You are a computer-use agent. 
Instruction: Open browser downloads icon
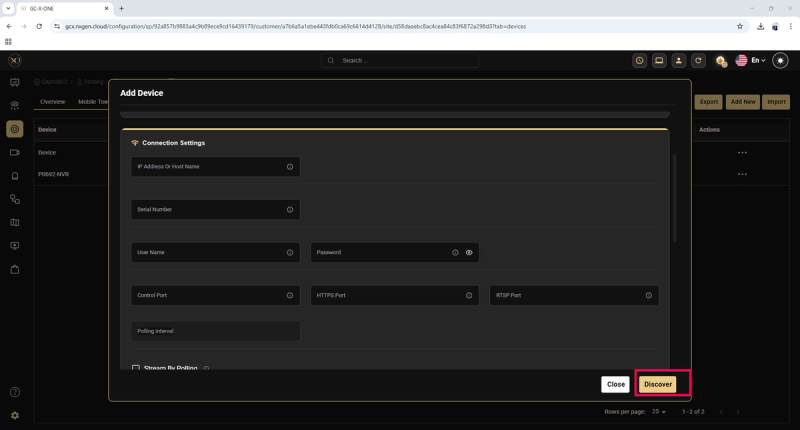[x=760, y=27]
